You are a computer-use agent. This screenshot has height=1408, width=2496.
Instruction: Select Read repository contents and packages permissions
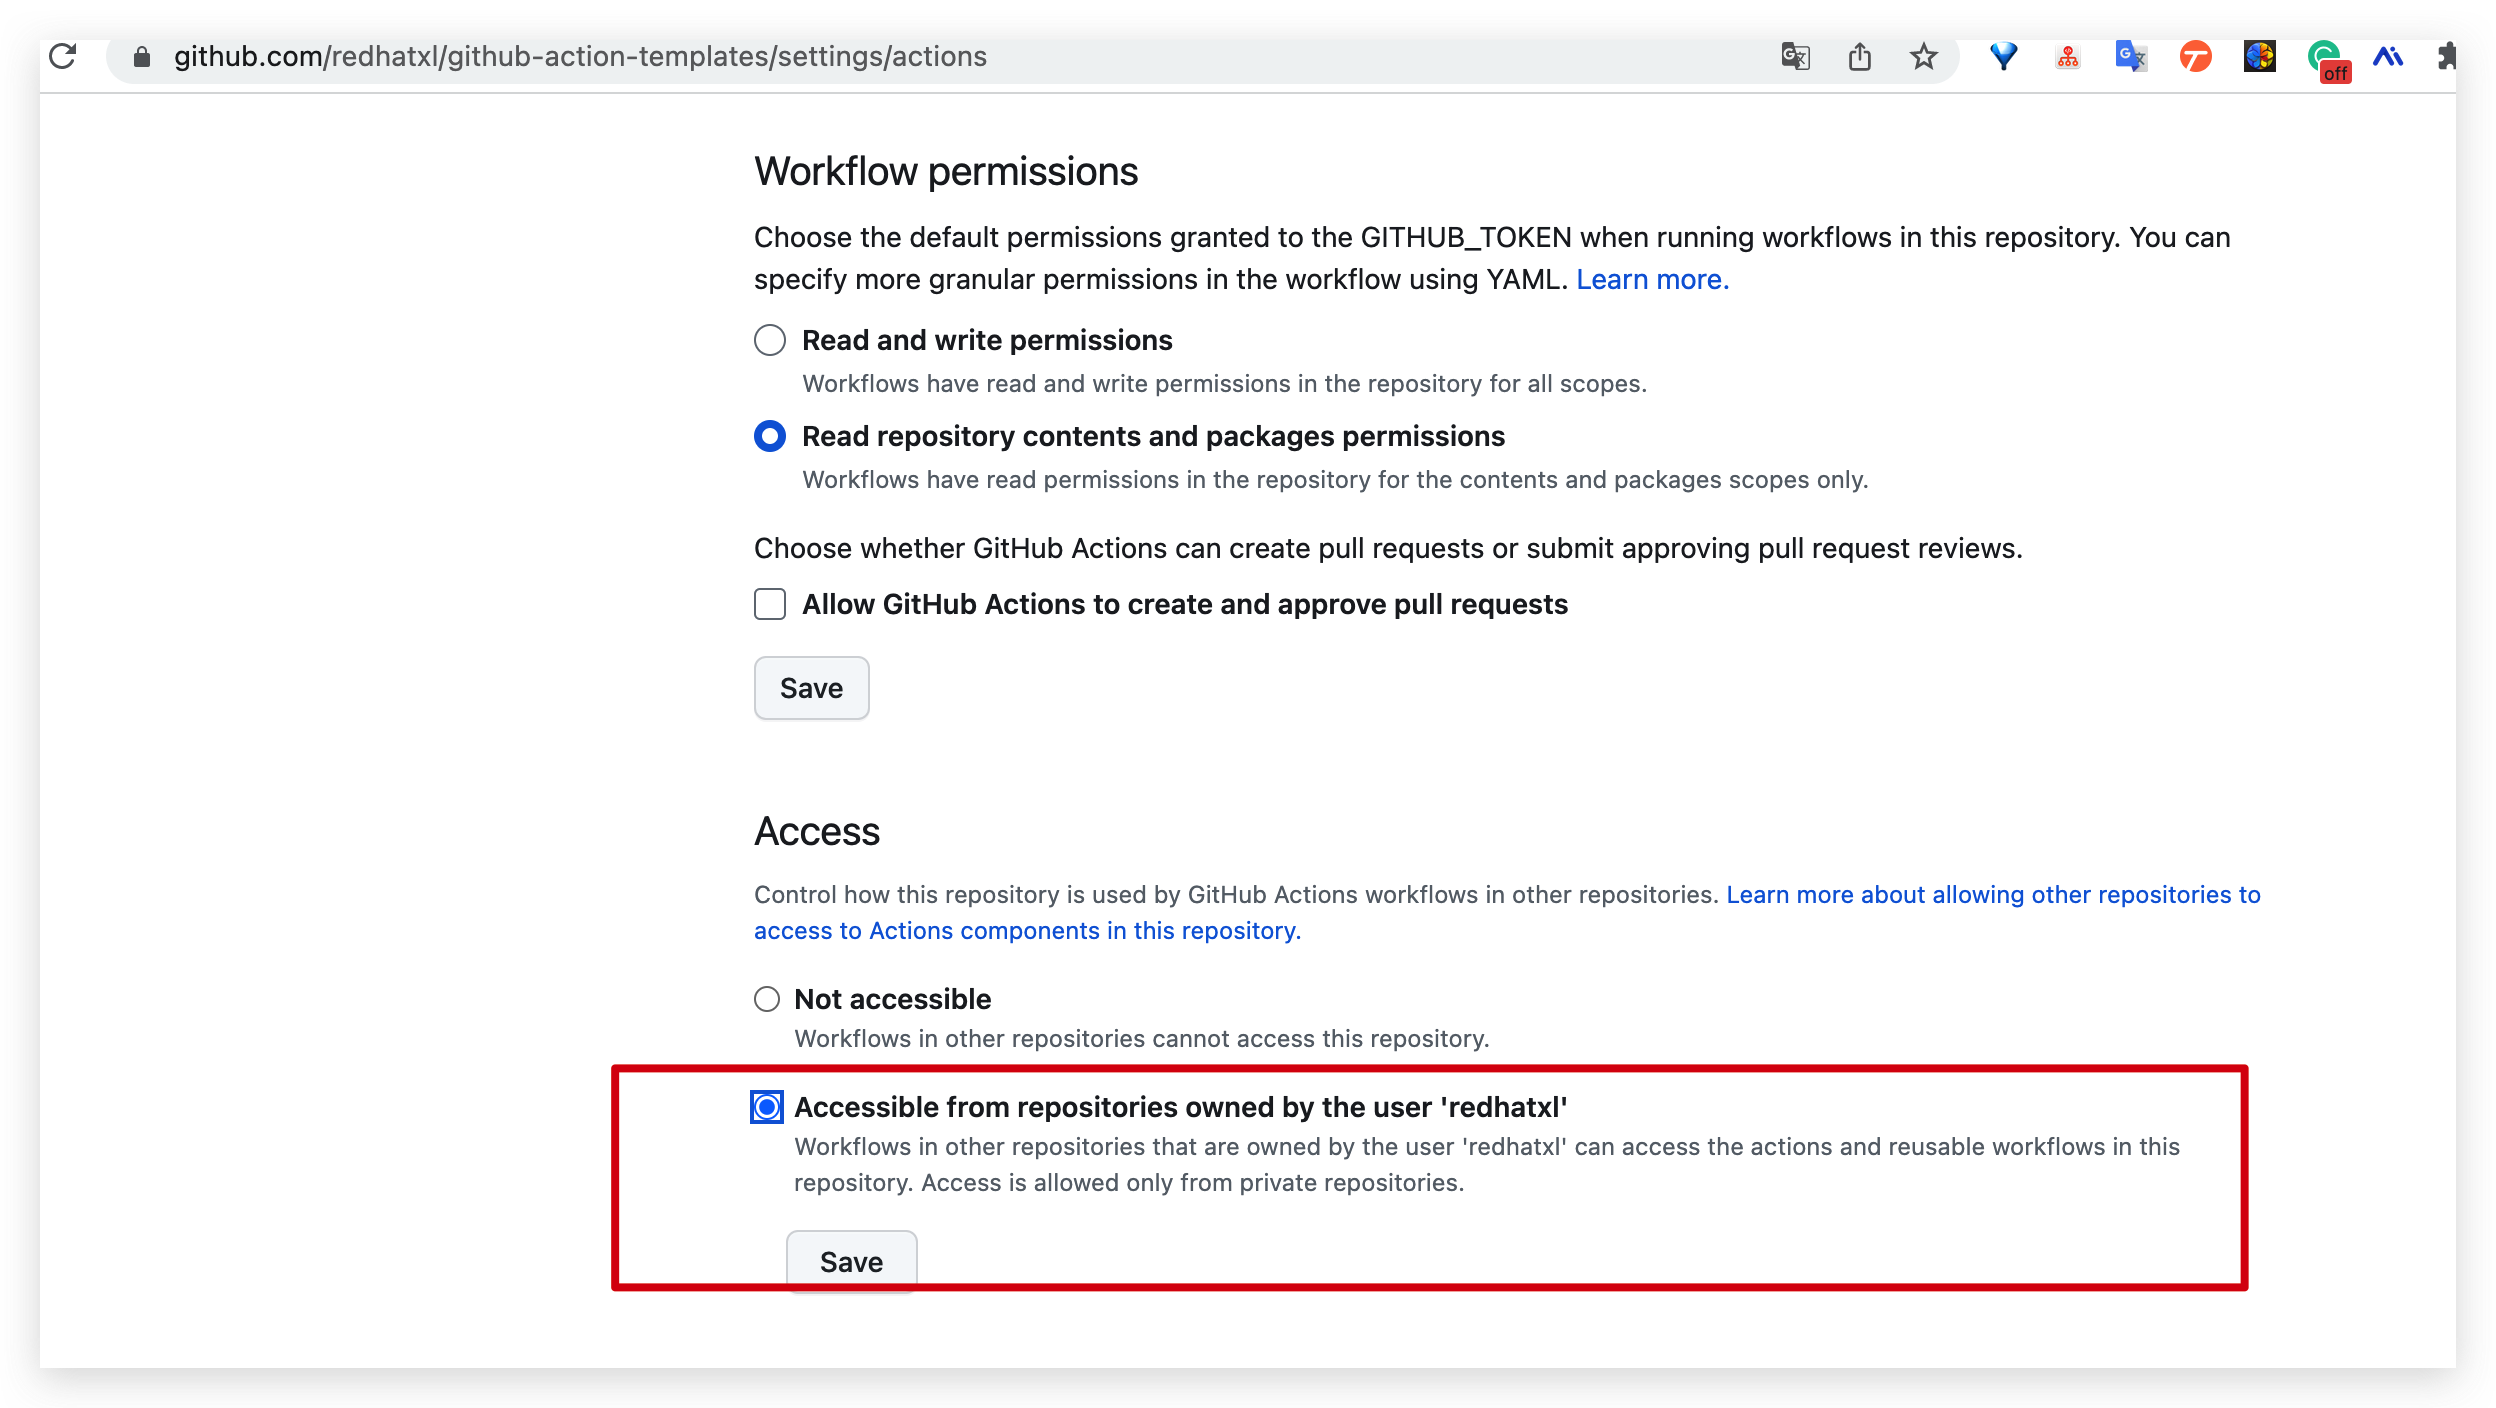tap(769, 436)
